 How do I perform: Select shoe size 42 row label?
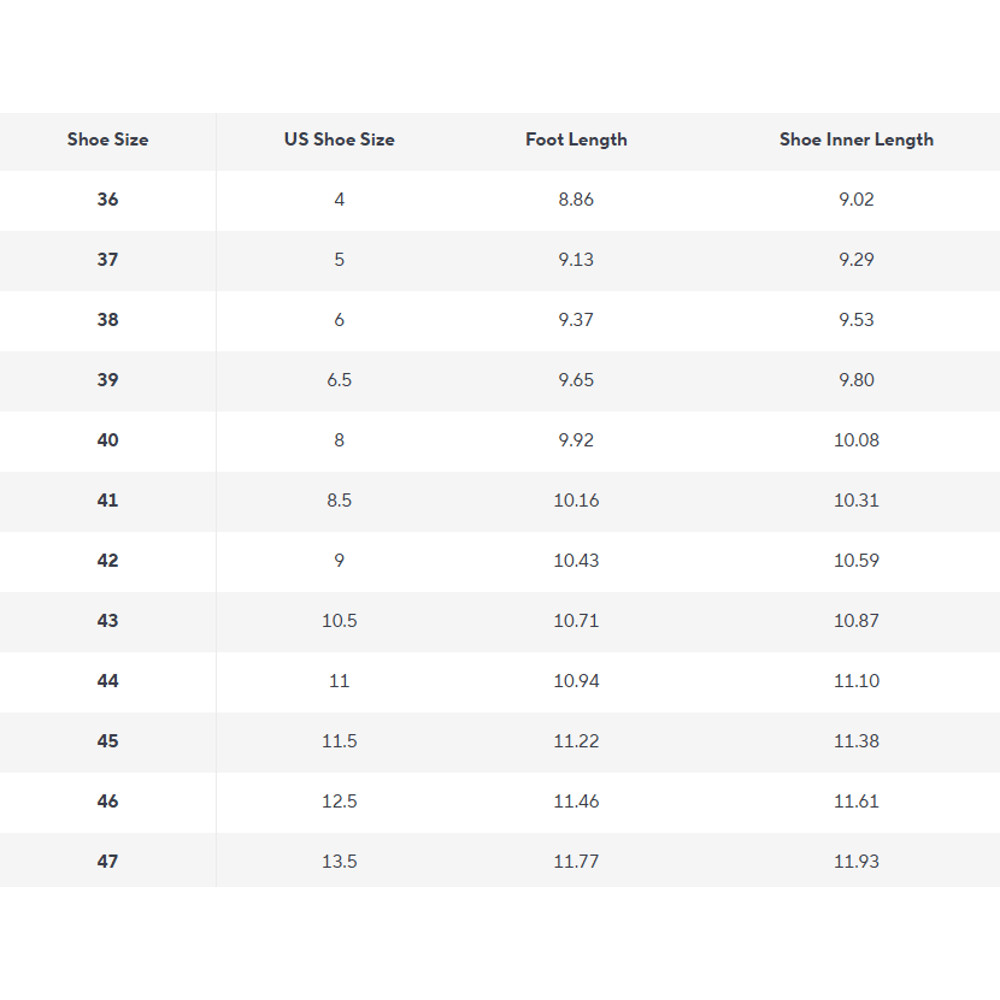(108, 561)
